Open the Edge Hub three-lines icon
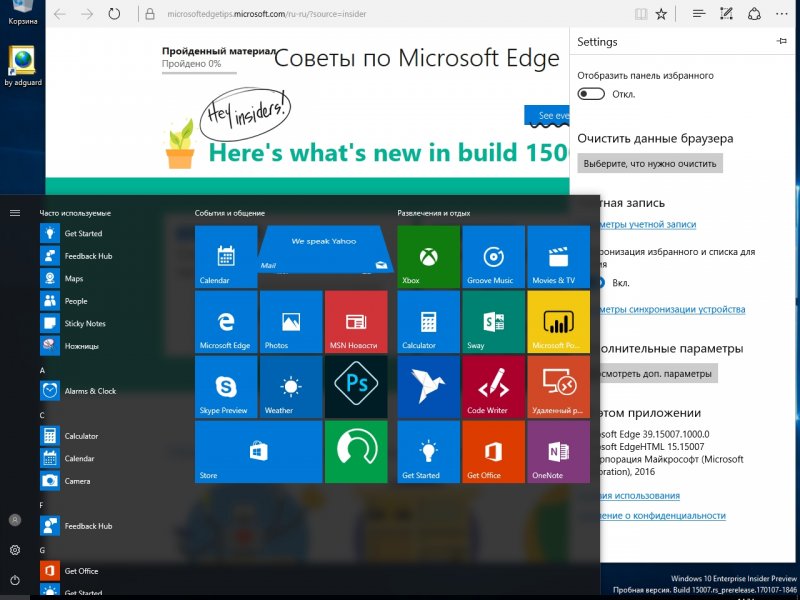The image size is (800, 600). pos(699,14)
